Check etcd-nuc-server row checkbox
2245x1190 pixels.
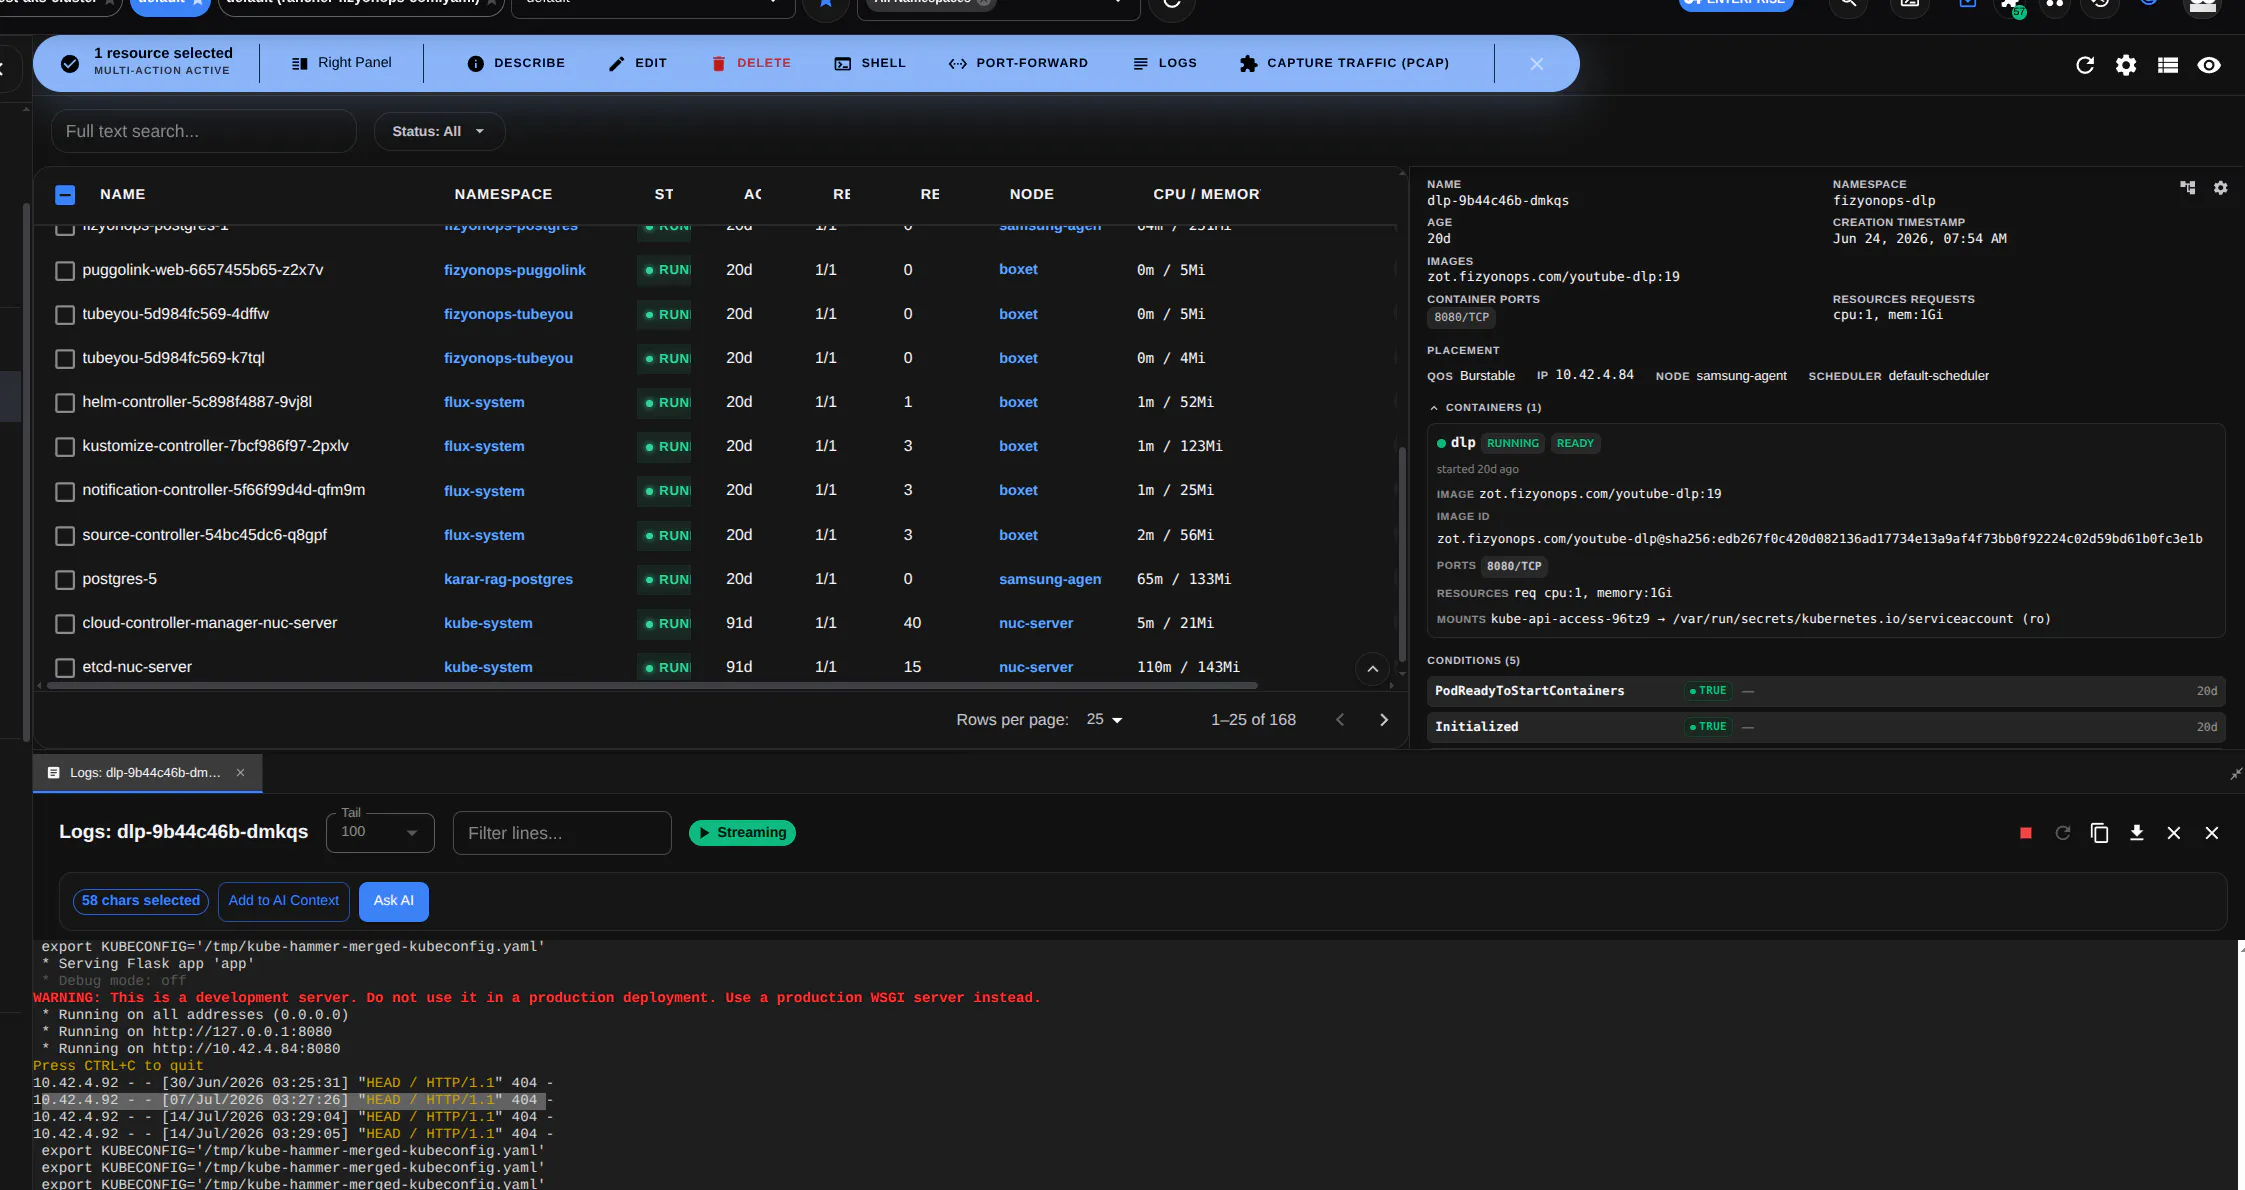pyautogui.click(x=65, y=667)
